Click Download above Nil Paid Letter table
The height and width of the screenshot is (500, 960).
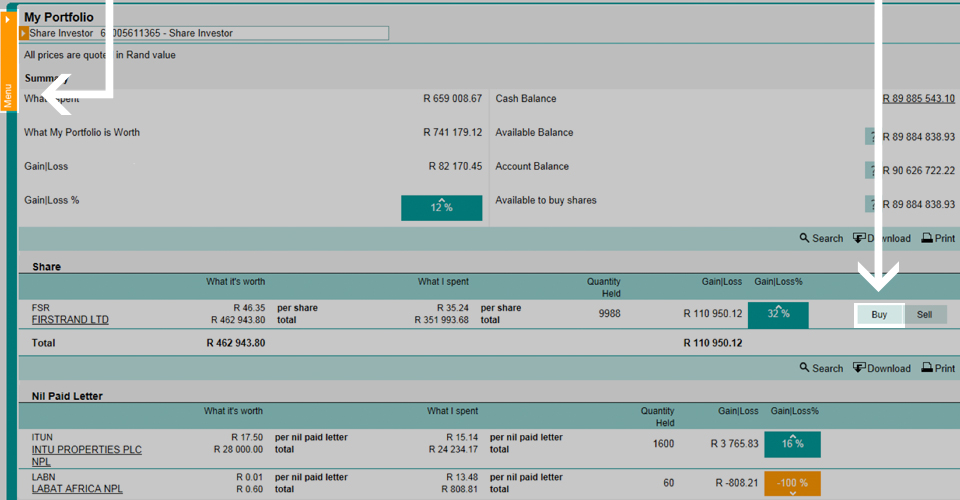(x=881, y=368)
